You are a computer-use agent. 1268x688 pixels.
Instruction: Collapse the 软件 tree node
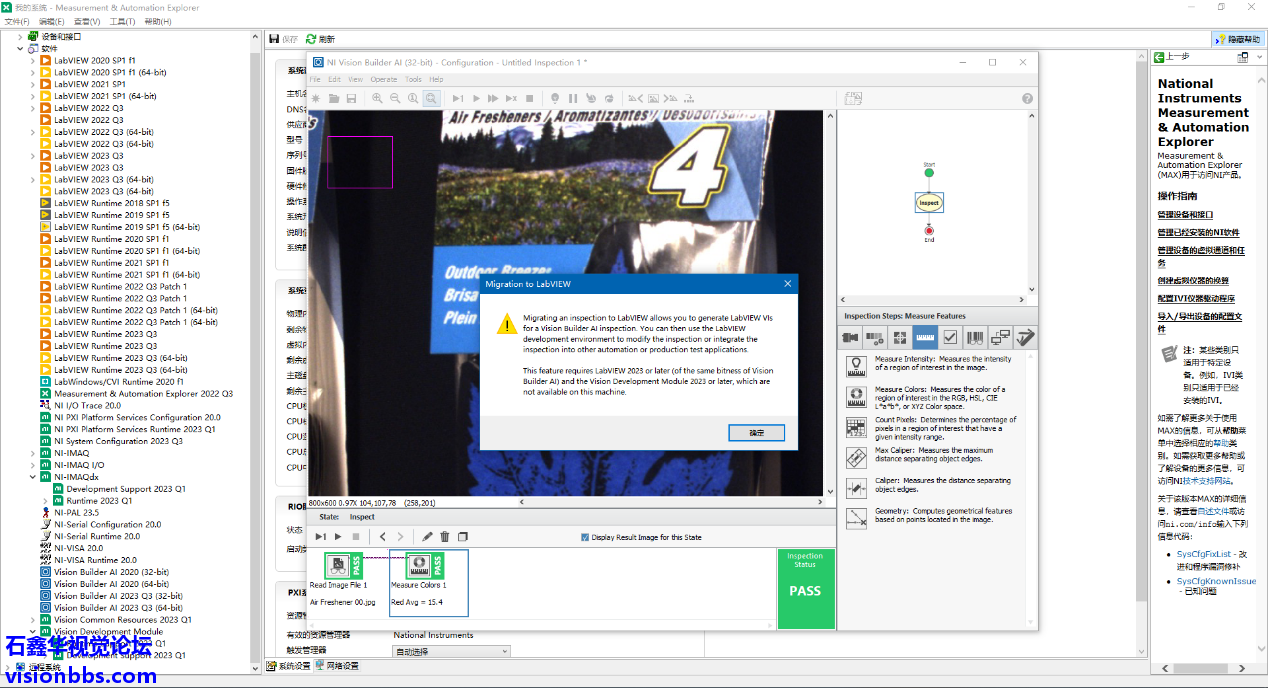pyautogui.click(x=20, y=48)
